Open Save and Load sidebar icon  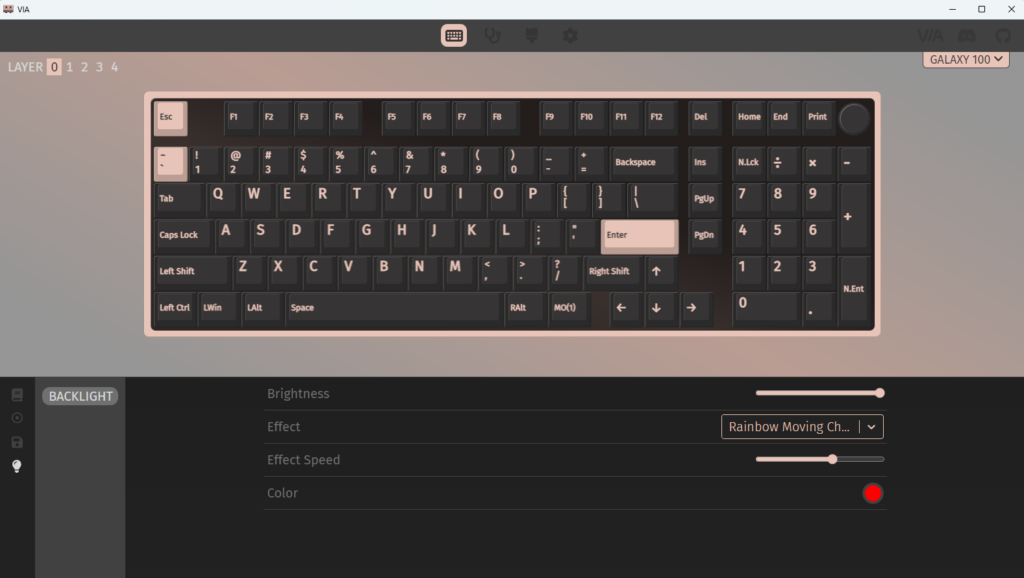(17, 442)
